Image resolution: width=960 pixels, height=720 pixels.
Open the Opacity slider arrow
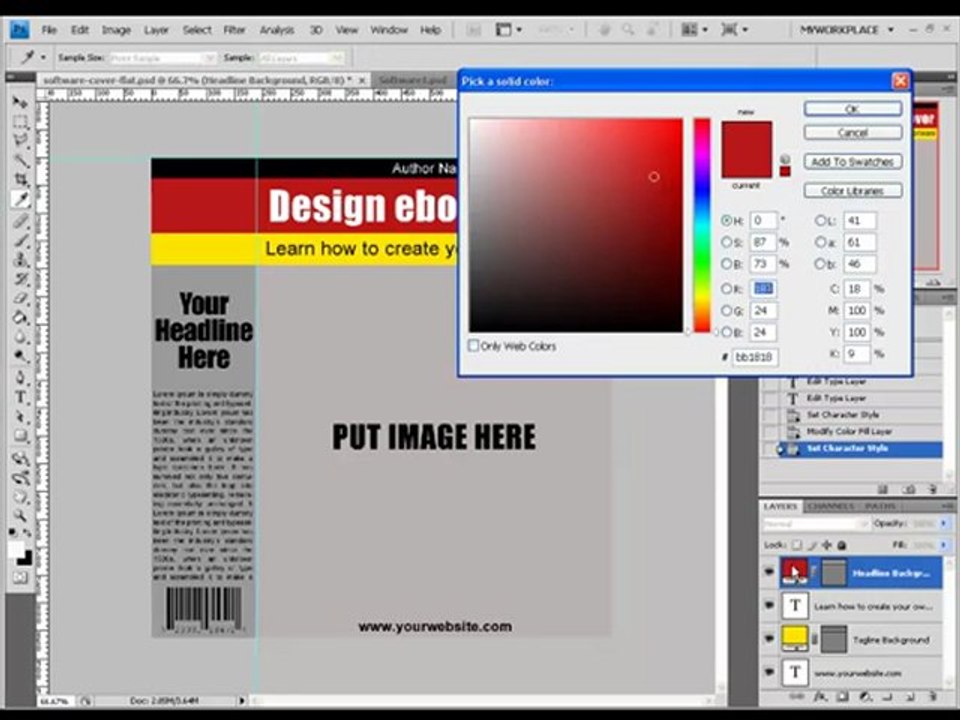click(x=943, y=523)
